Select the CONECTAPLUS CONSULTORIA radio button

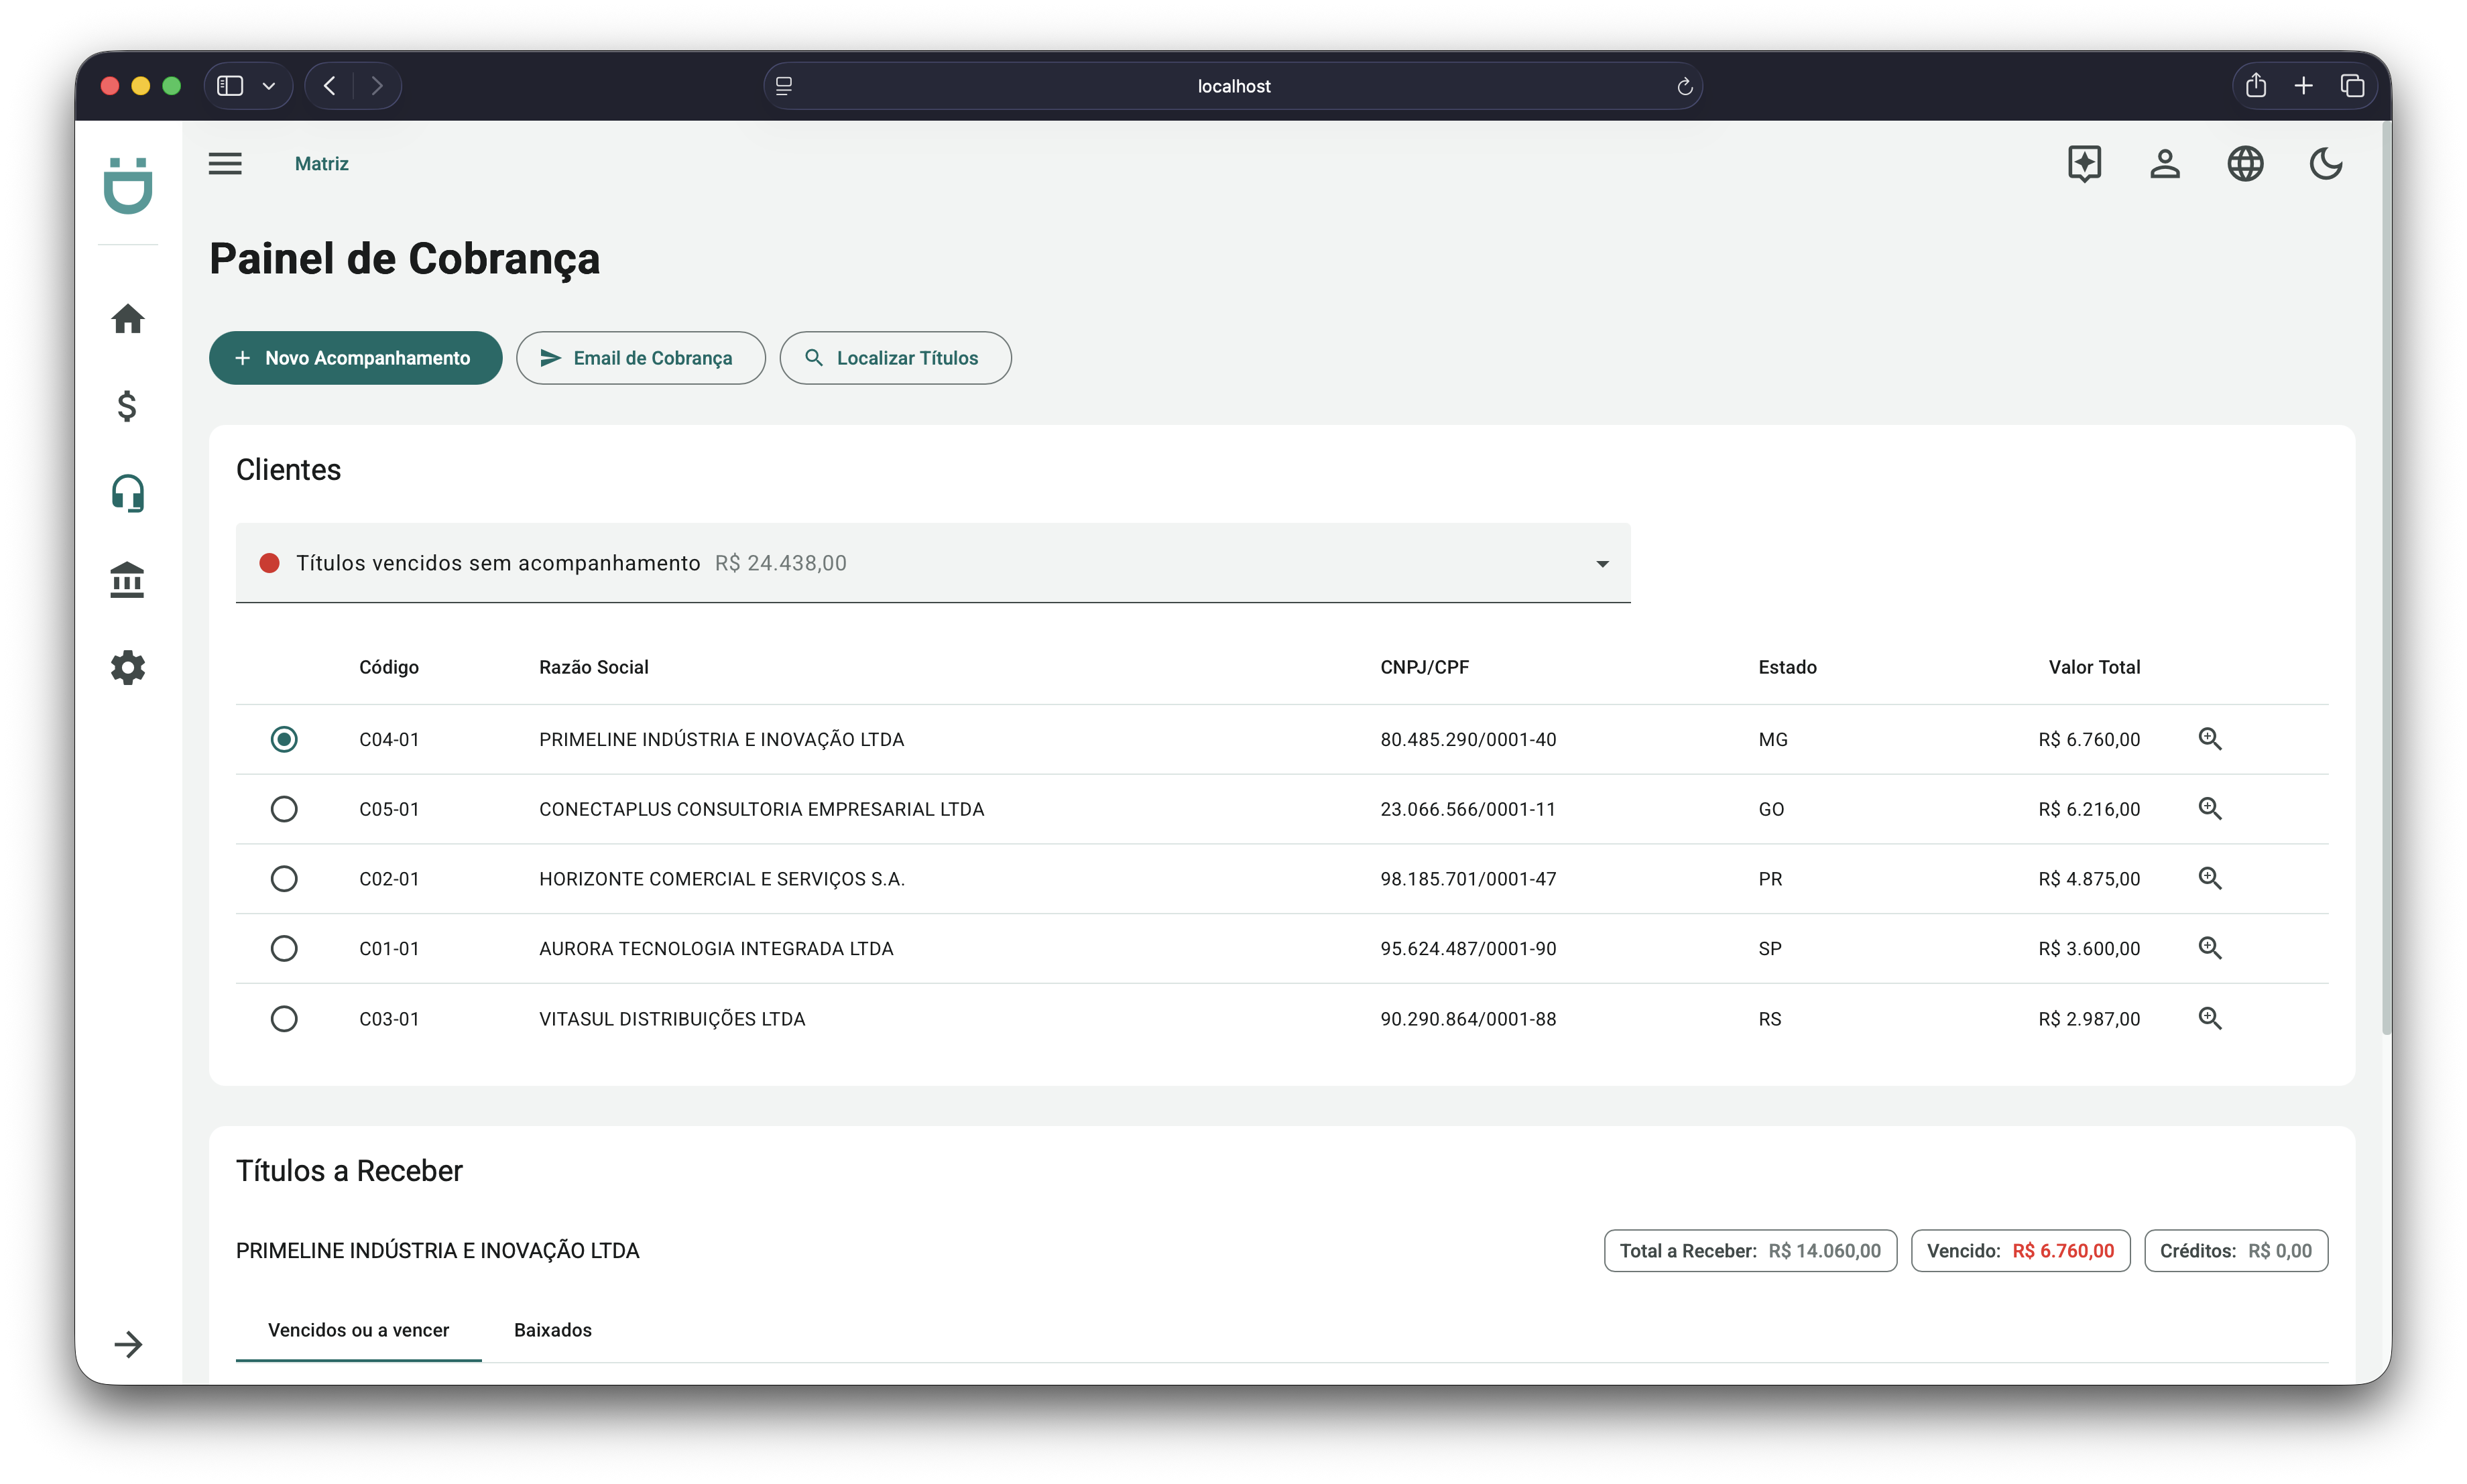284,809
